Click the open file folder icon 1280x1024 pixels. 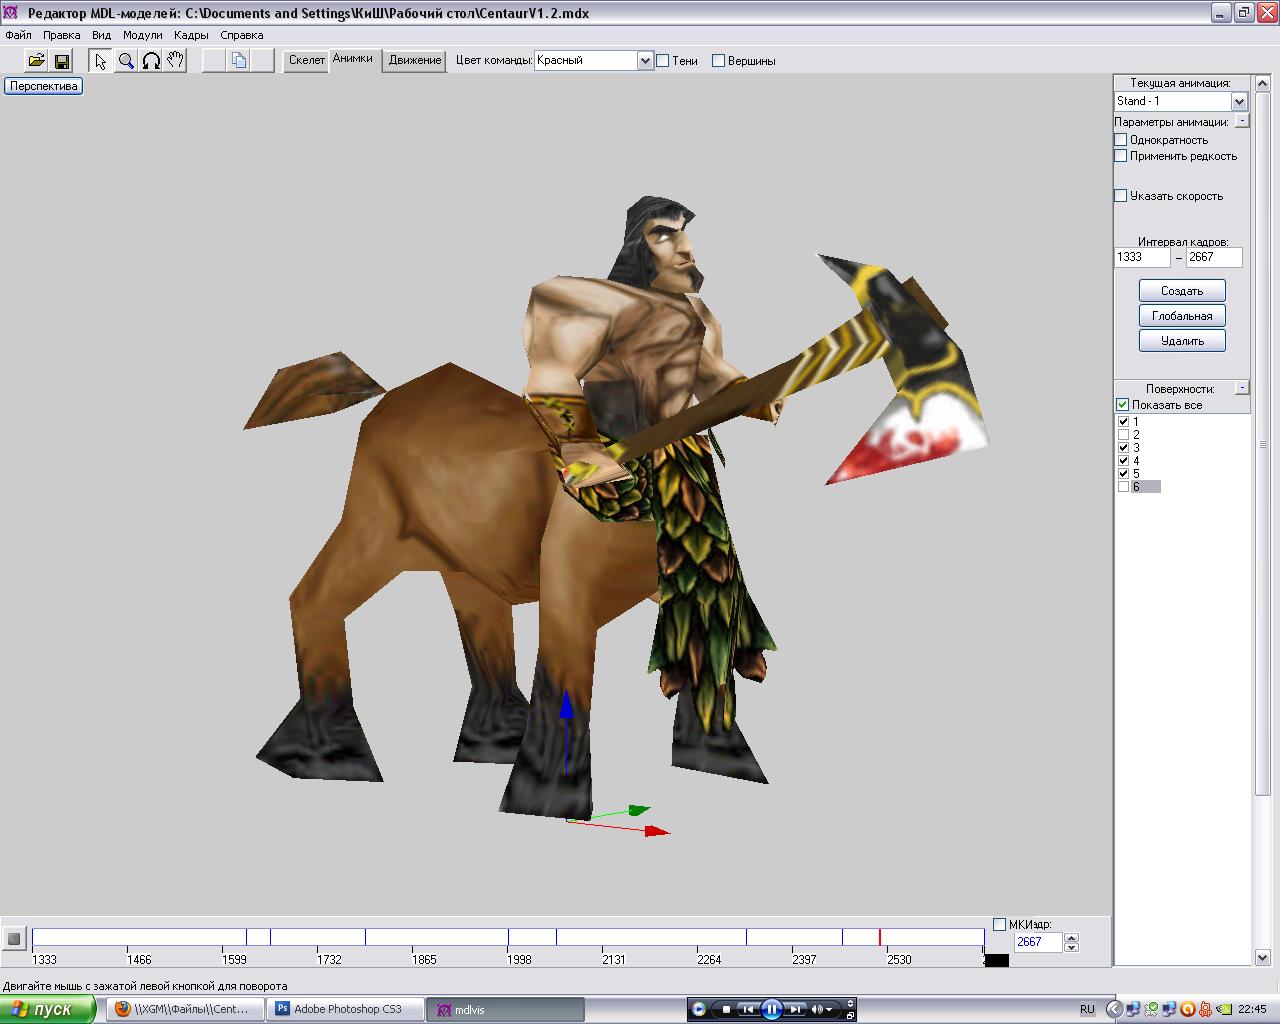pos(36,61)
